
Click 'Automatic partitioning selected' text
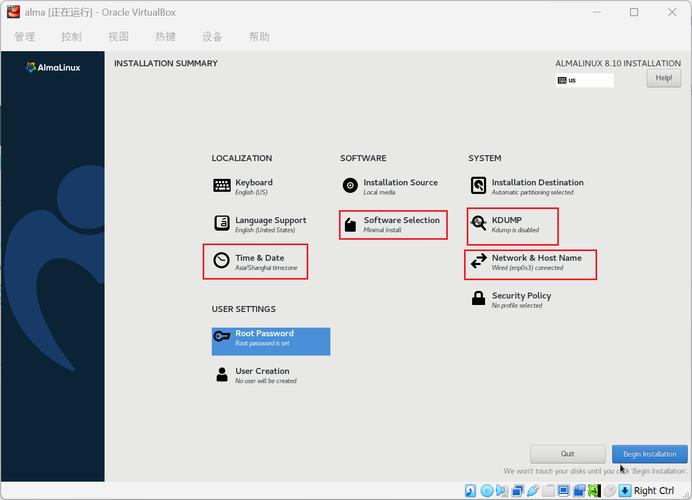[x=533, y=192]
